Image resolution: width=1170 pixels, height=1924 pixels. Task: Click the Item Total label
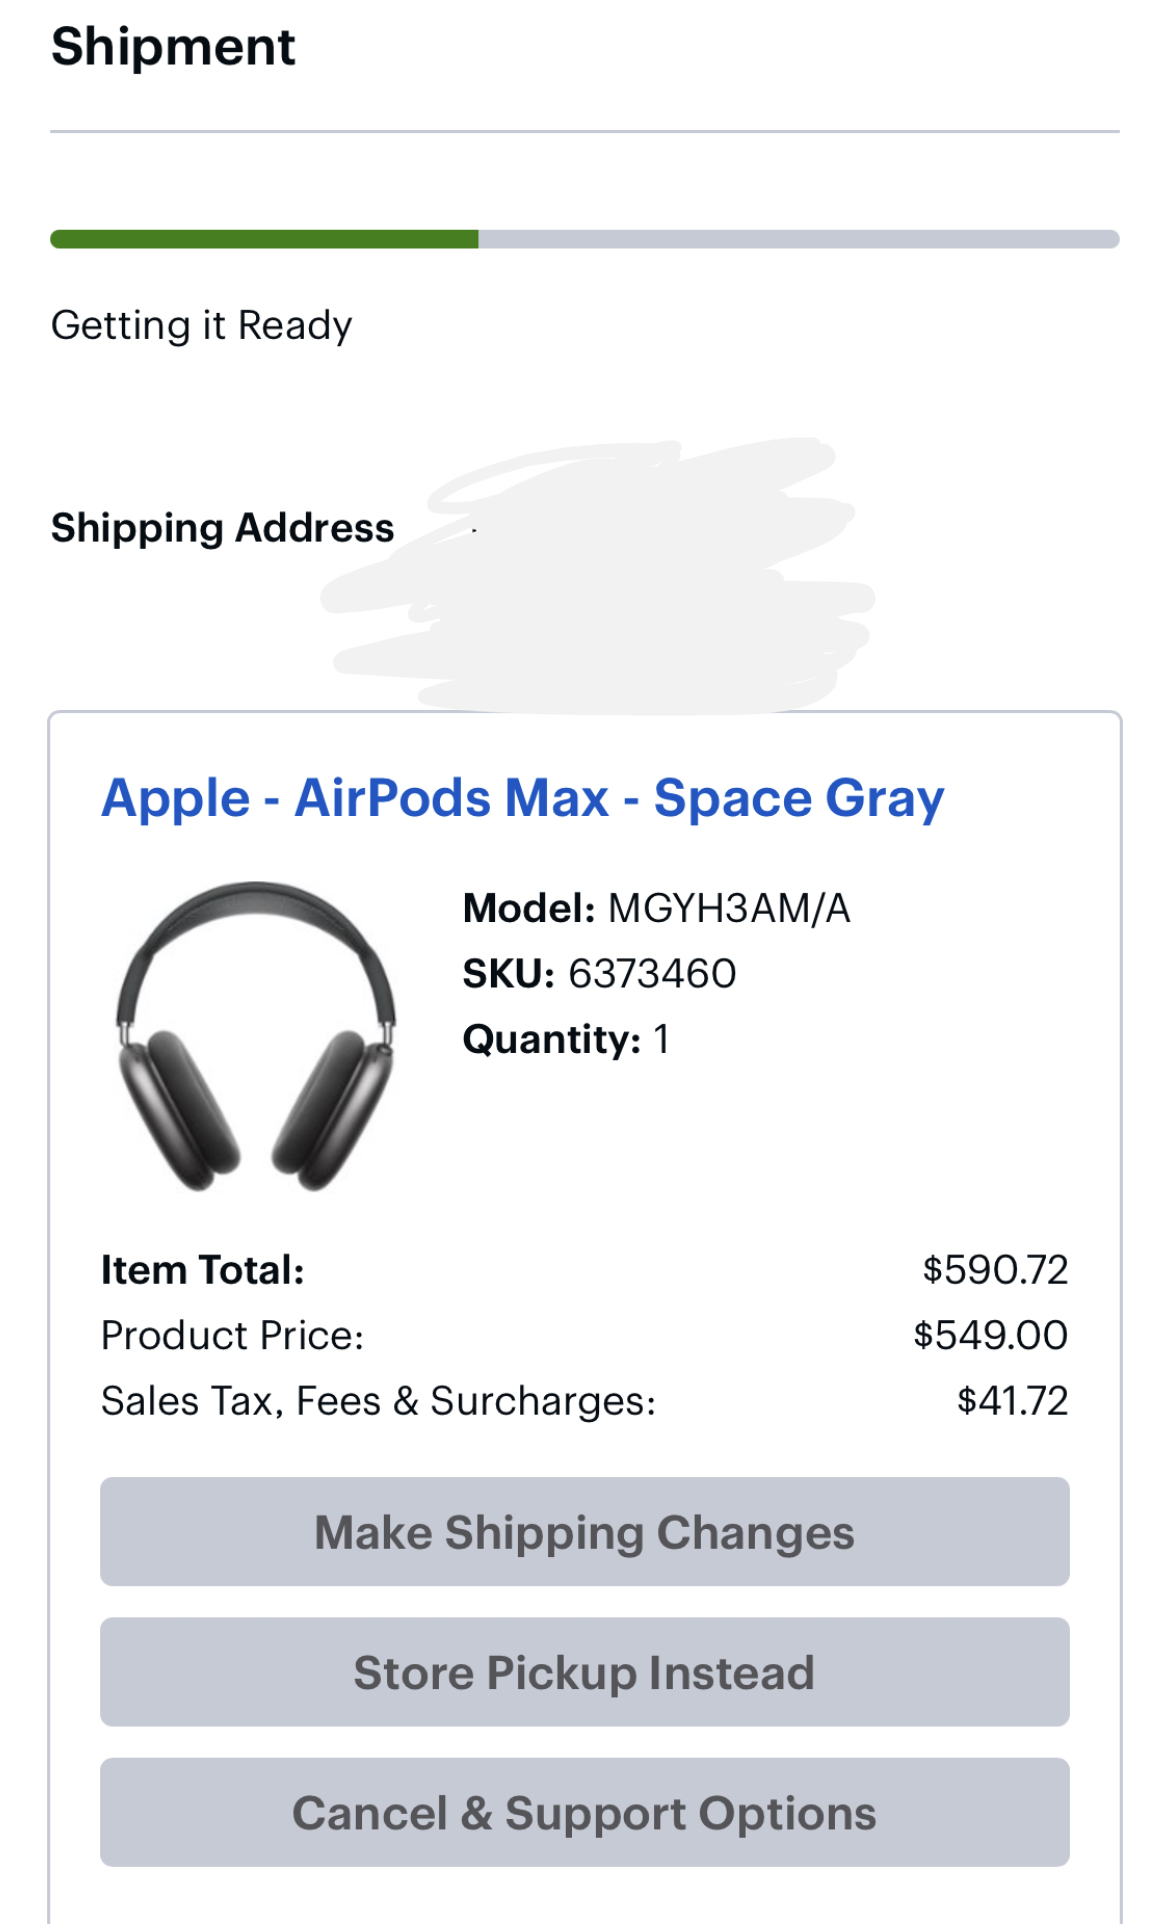pos(203,1270)
